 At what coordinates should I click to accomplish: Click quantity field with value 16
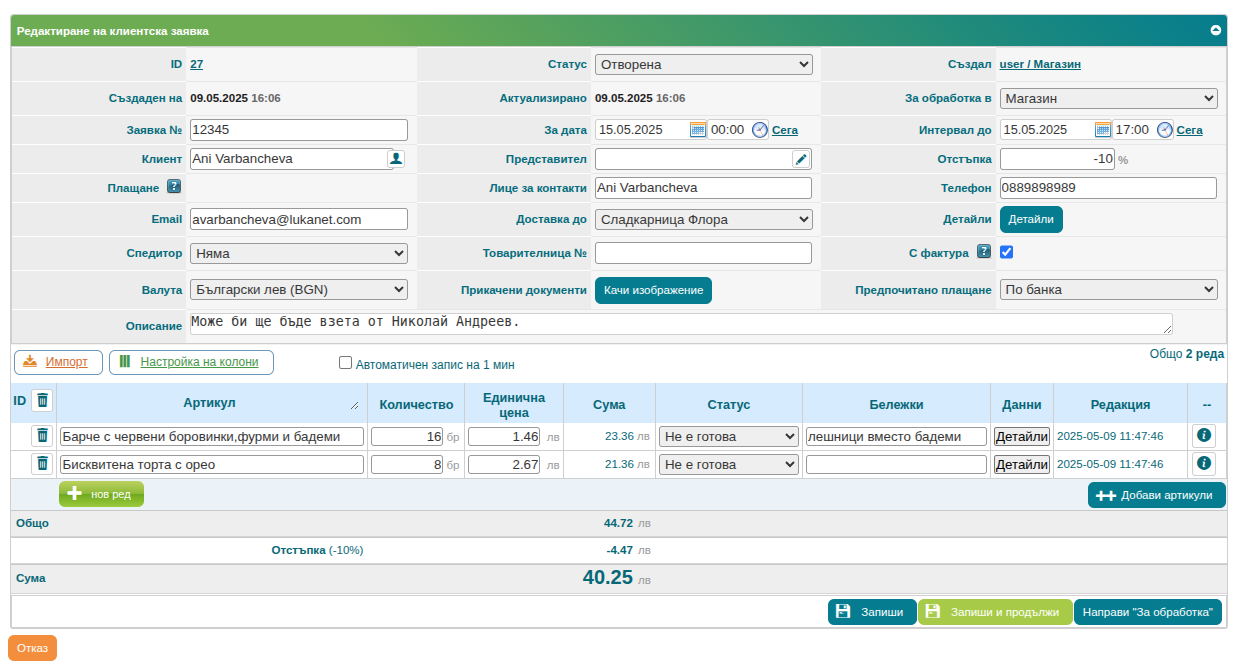click(x=407, y=436)
